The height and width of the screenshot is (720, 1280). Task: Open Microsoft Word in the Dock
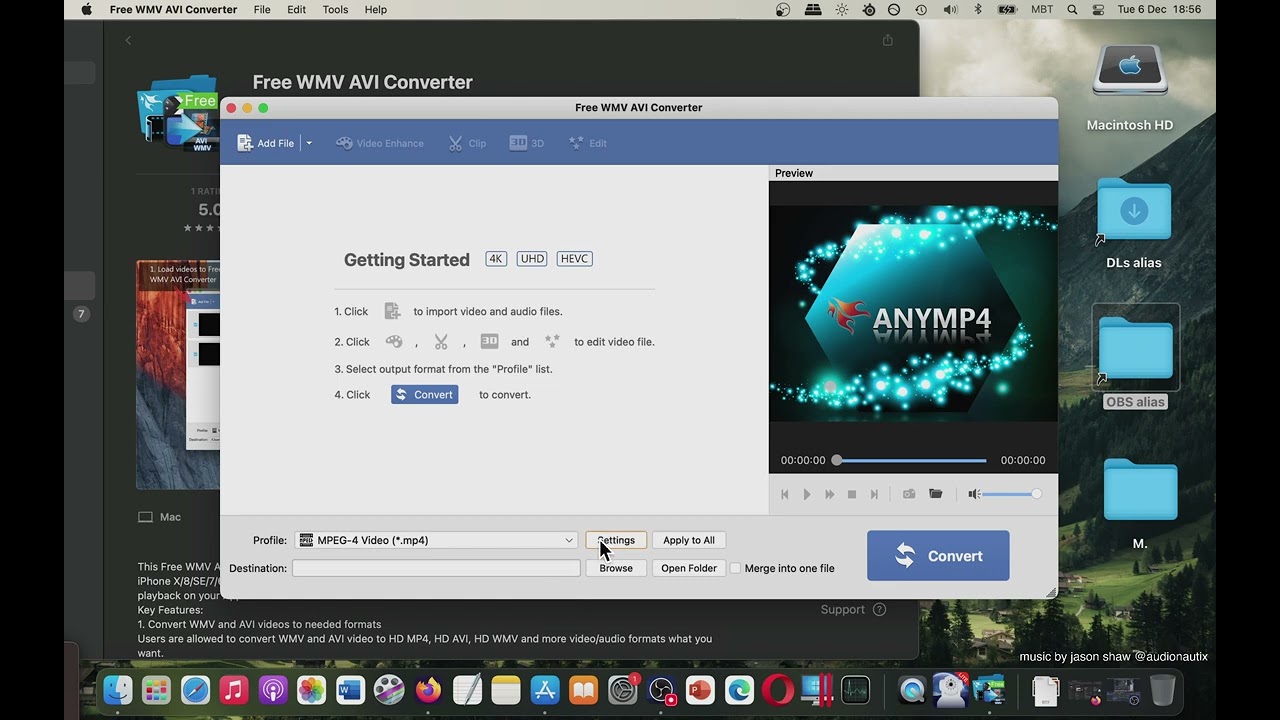(x=350, y=690)
